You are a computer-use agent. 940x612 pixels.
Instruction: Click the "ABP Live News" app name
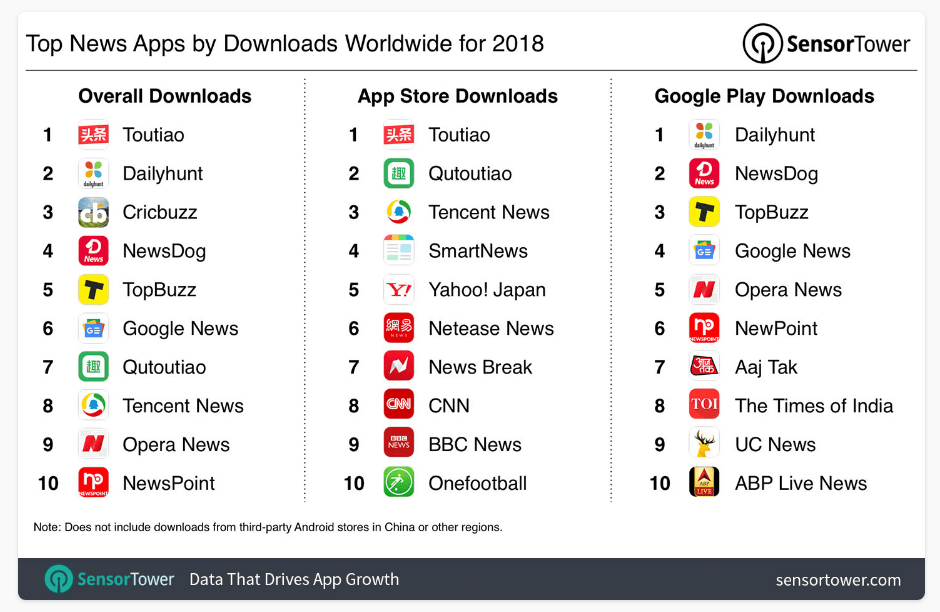pyautogui.click(x=801, y=483)
